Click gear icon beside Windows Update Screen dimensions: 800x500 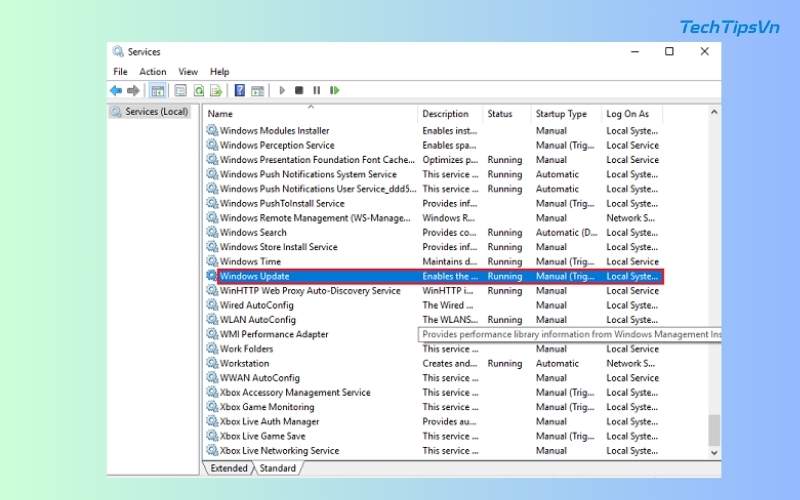tap(212, 276)
